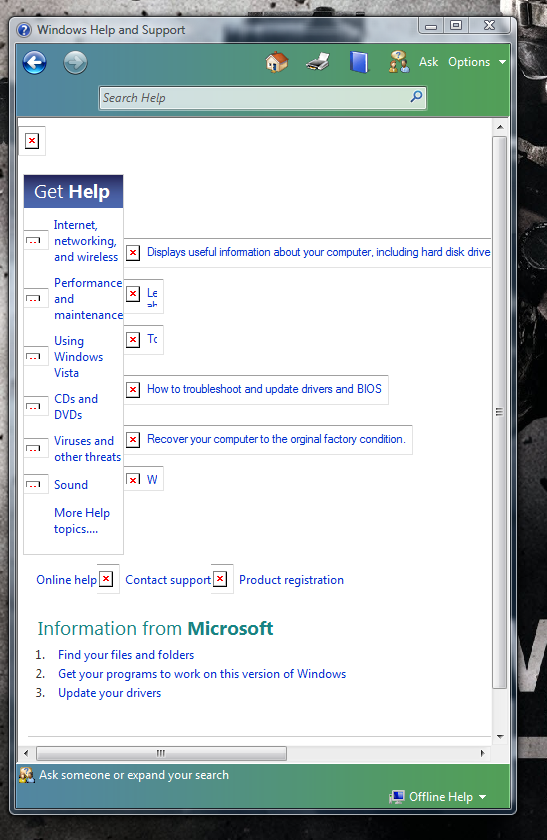Click the greyed Forward arrow button
This screenshot has height=840, width=547.
pos(75,63)
